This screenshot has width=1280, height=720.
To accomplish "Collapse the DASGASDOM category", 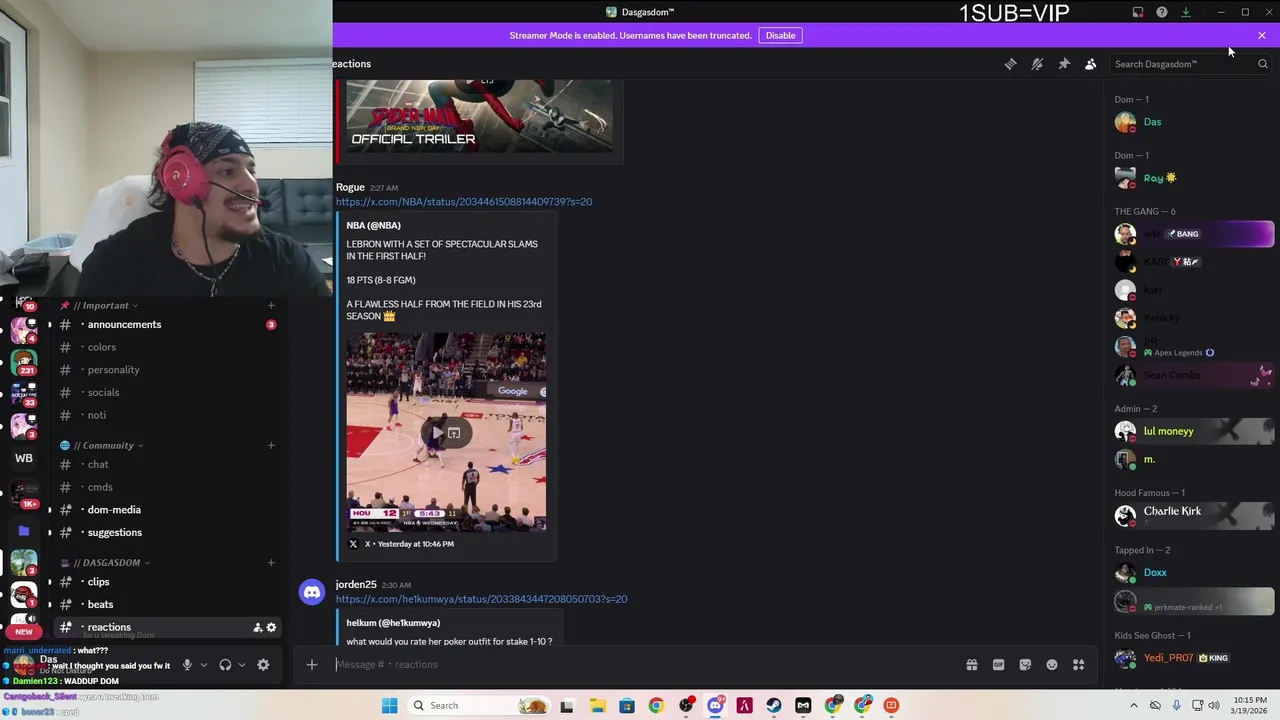I will point(106,562).
